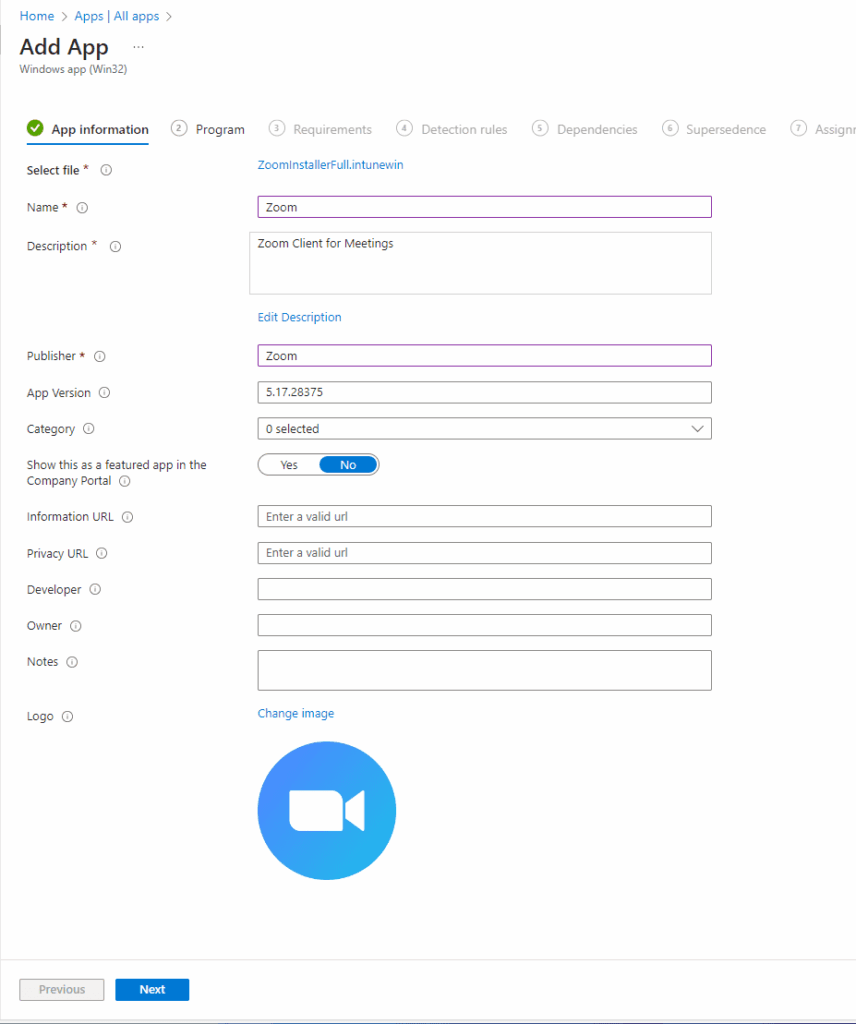Click the info icon next to Notes

70,662
